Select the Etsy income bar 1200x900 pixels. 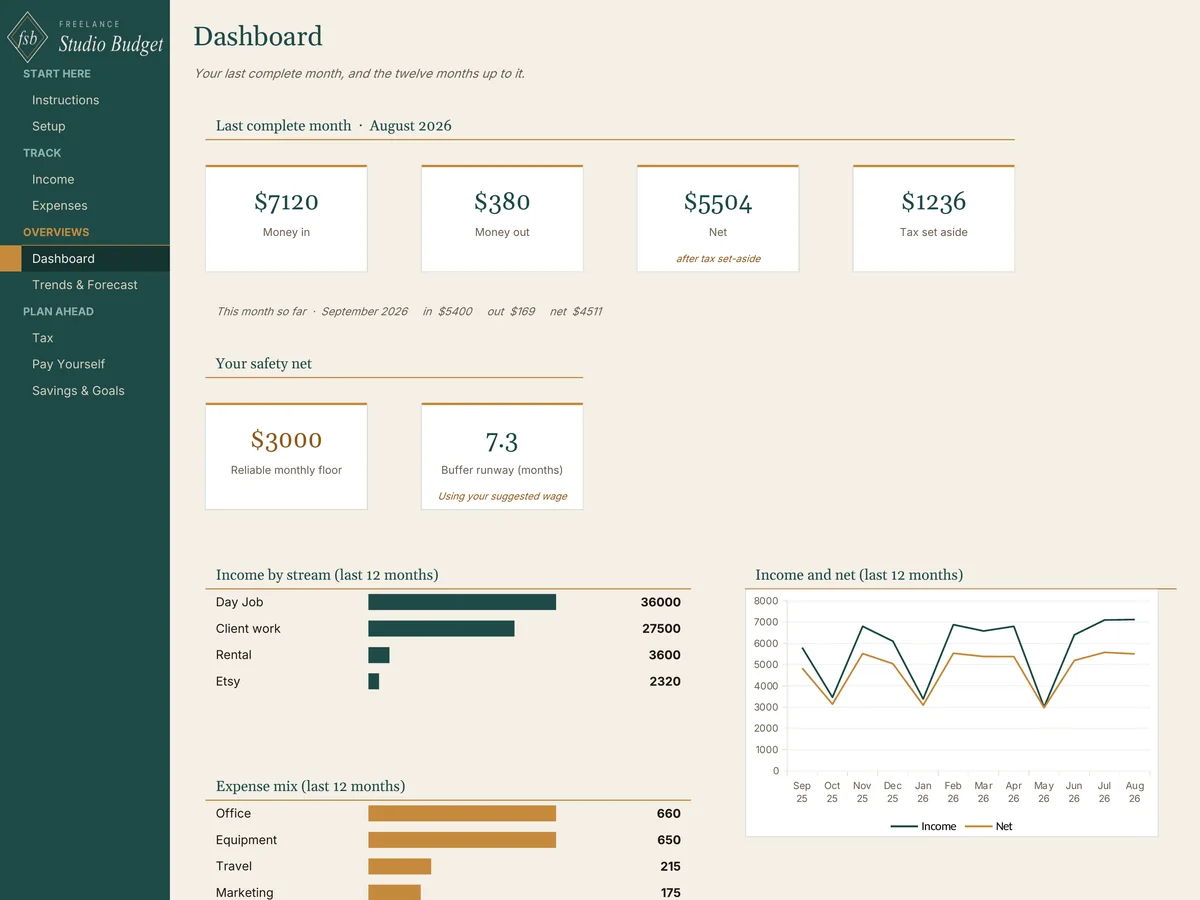pyautogui.click(x=374, y=681)
